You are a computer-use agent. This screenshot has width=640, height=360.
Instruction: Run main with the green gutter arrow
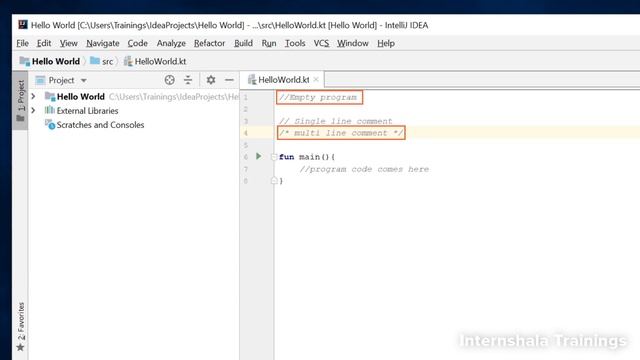click(258, 156)
